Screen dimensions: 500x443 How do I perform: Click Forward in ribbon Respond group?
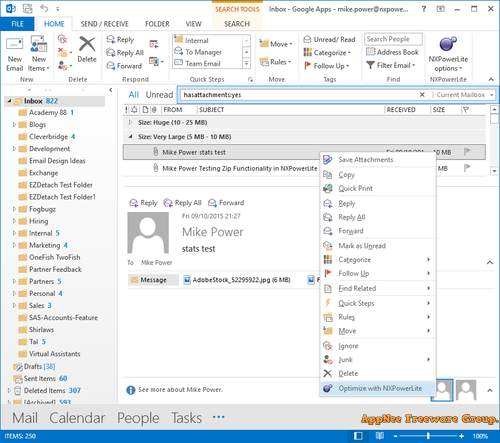[x=124, y=66]
